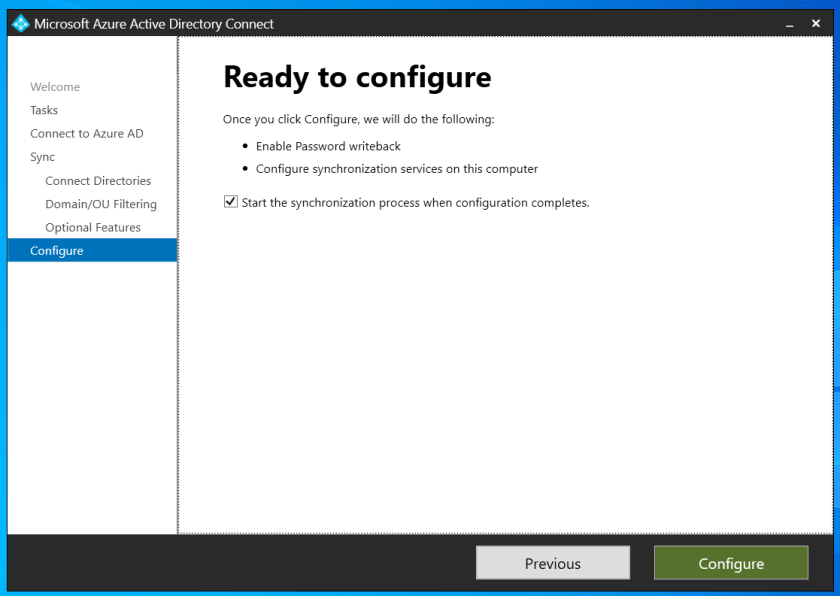Click the 'Enable Password writeback' bullet item

click(x=328, y=146)
